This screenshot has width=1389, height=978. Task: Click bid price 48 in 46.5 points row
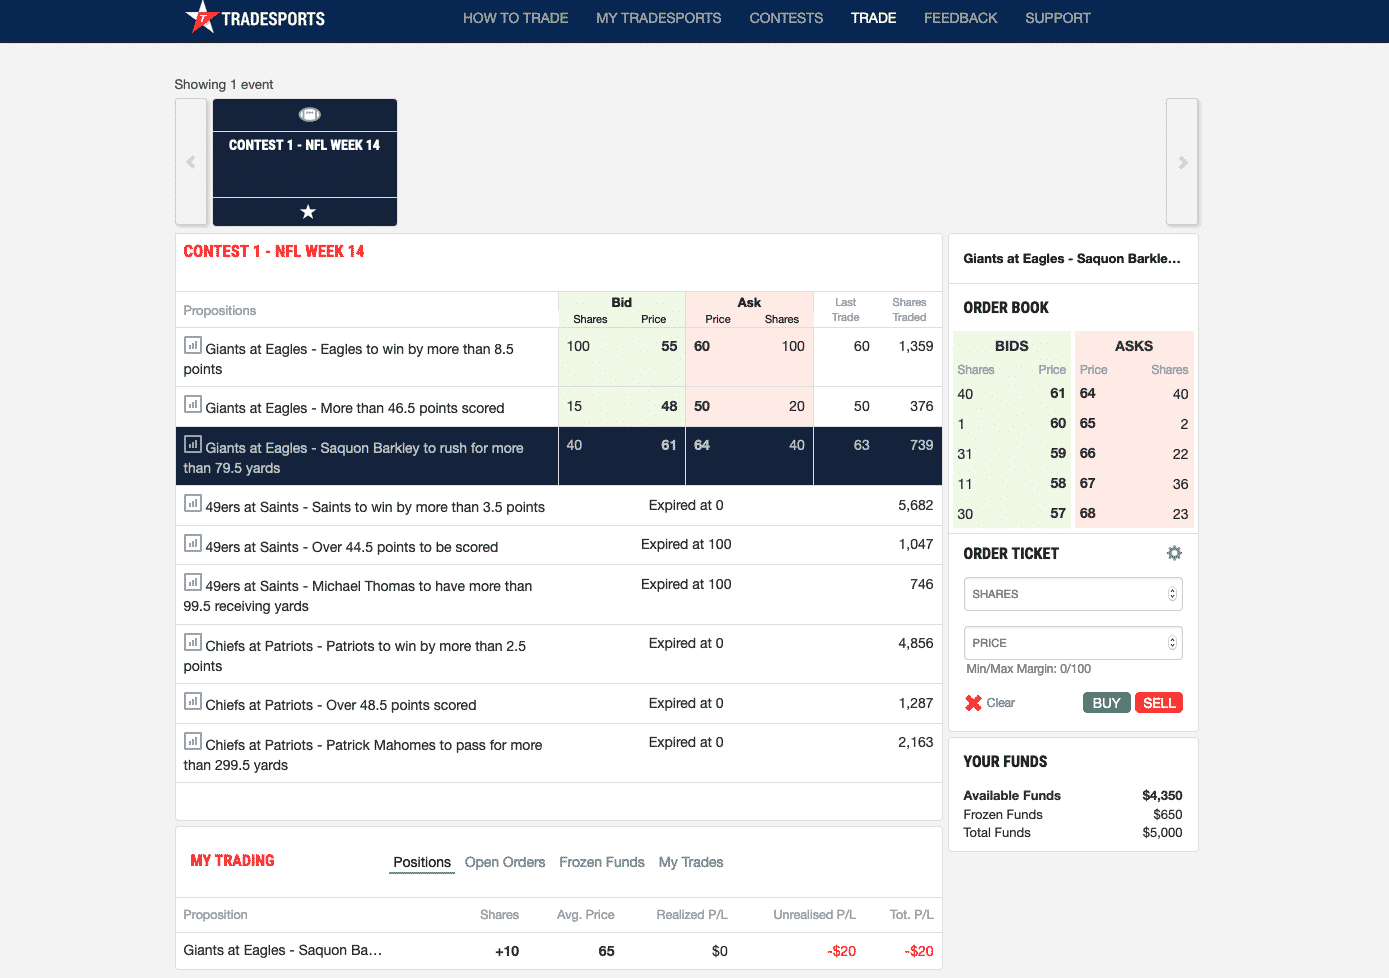[669, 406]
